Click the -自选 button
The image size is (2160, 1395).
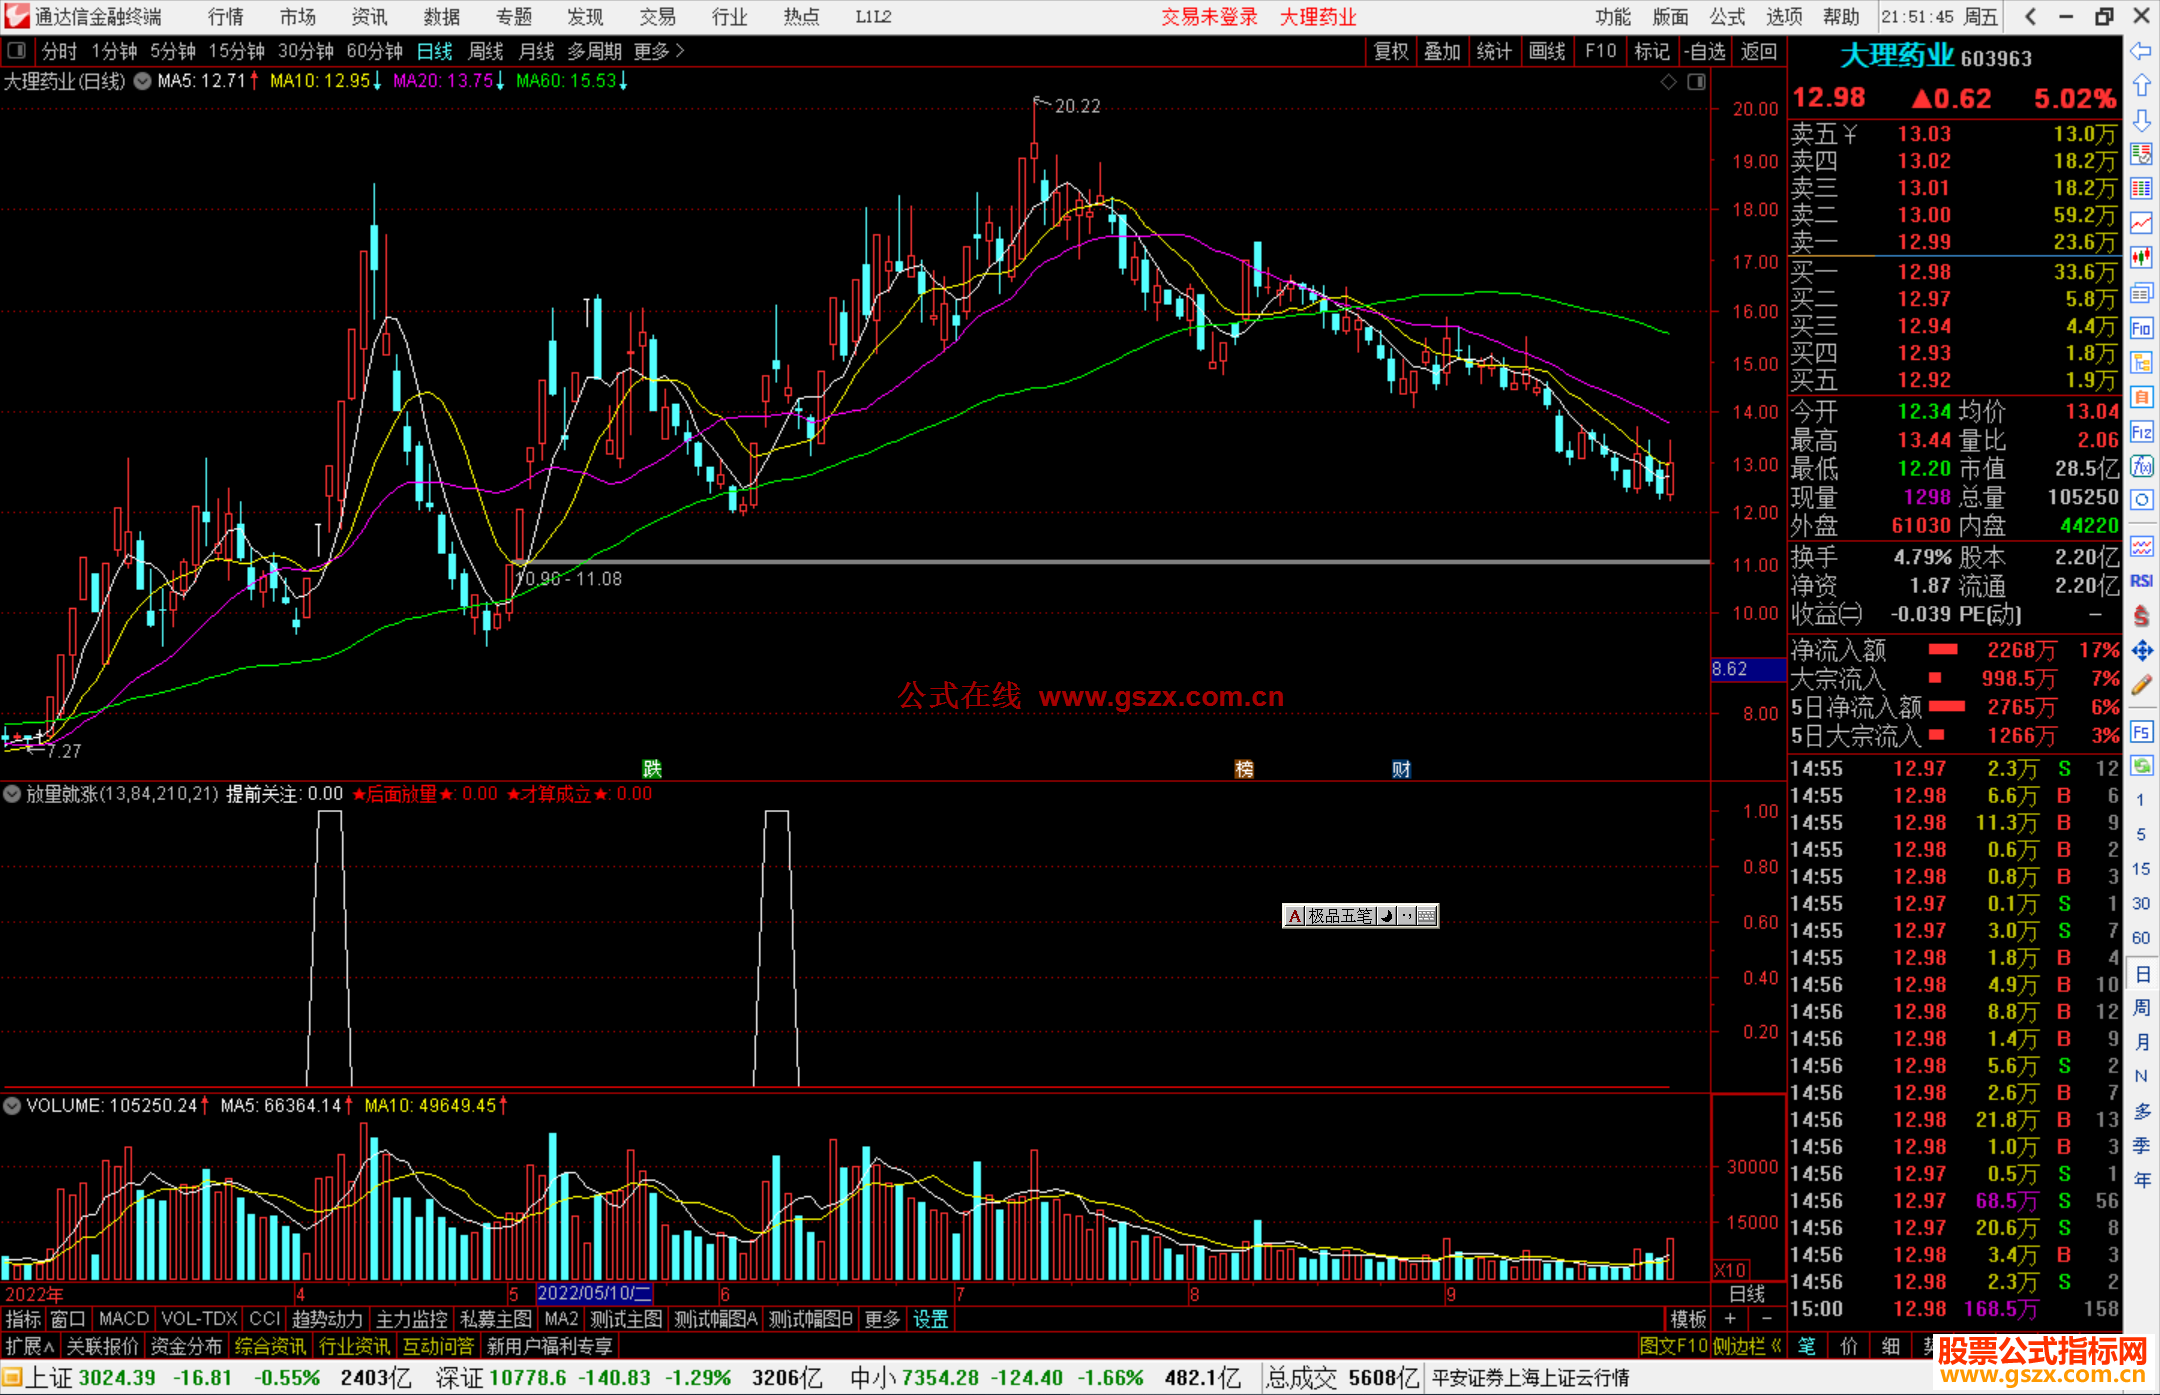(x=1704, y=51)
